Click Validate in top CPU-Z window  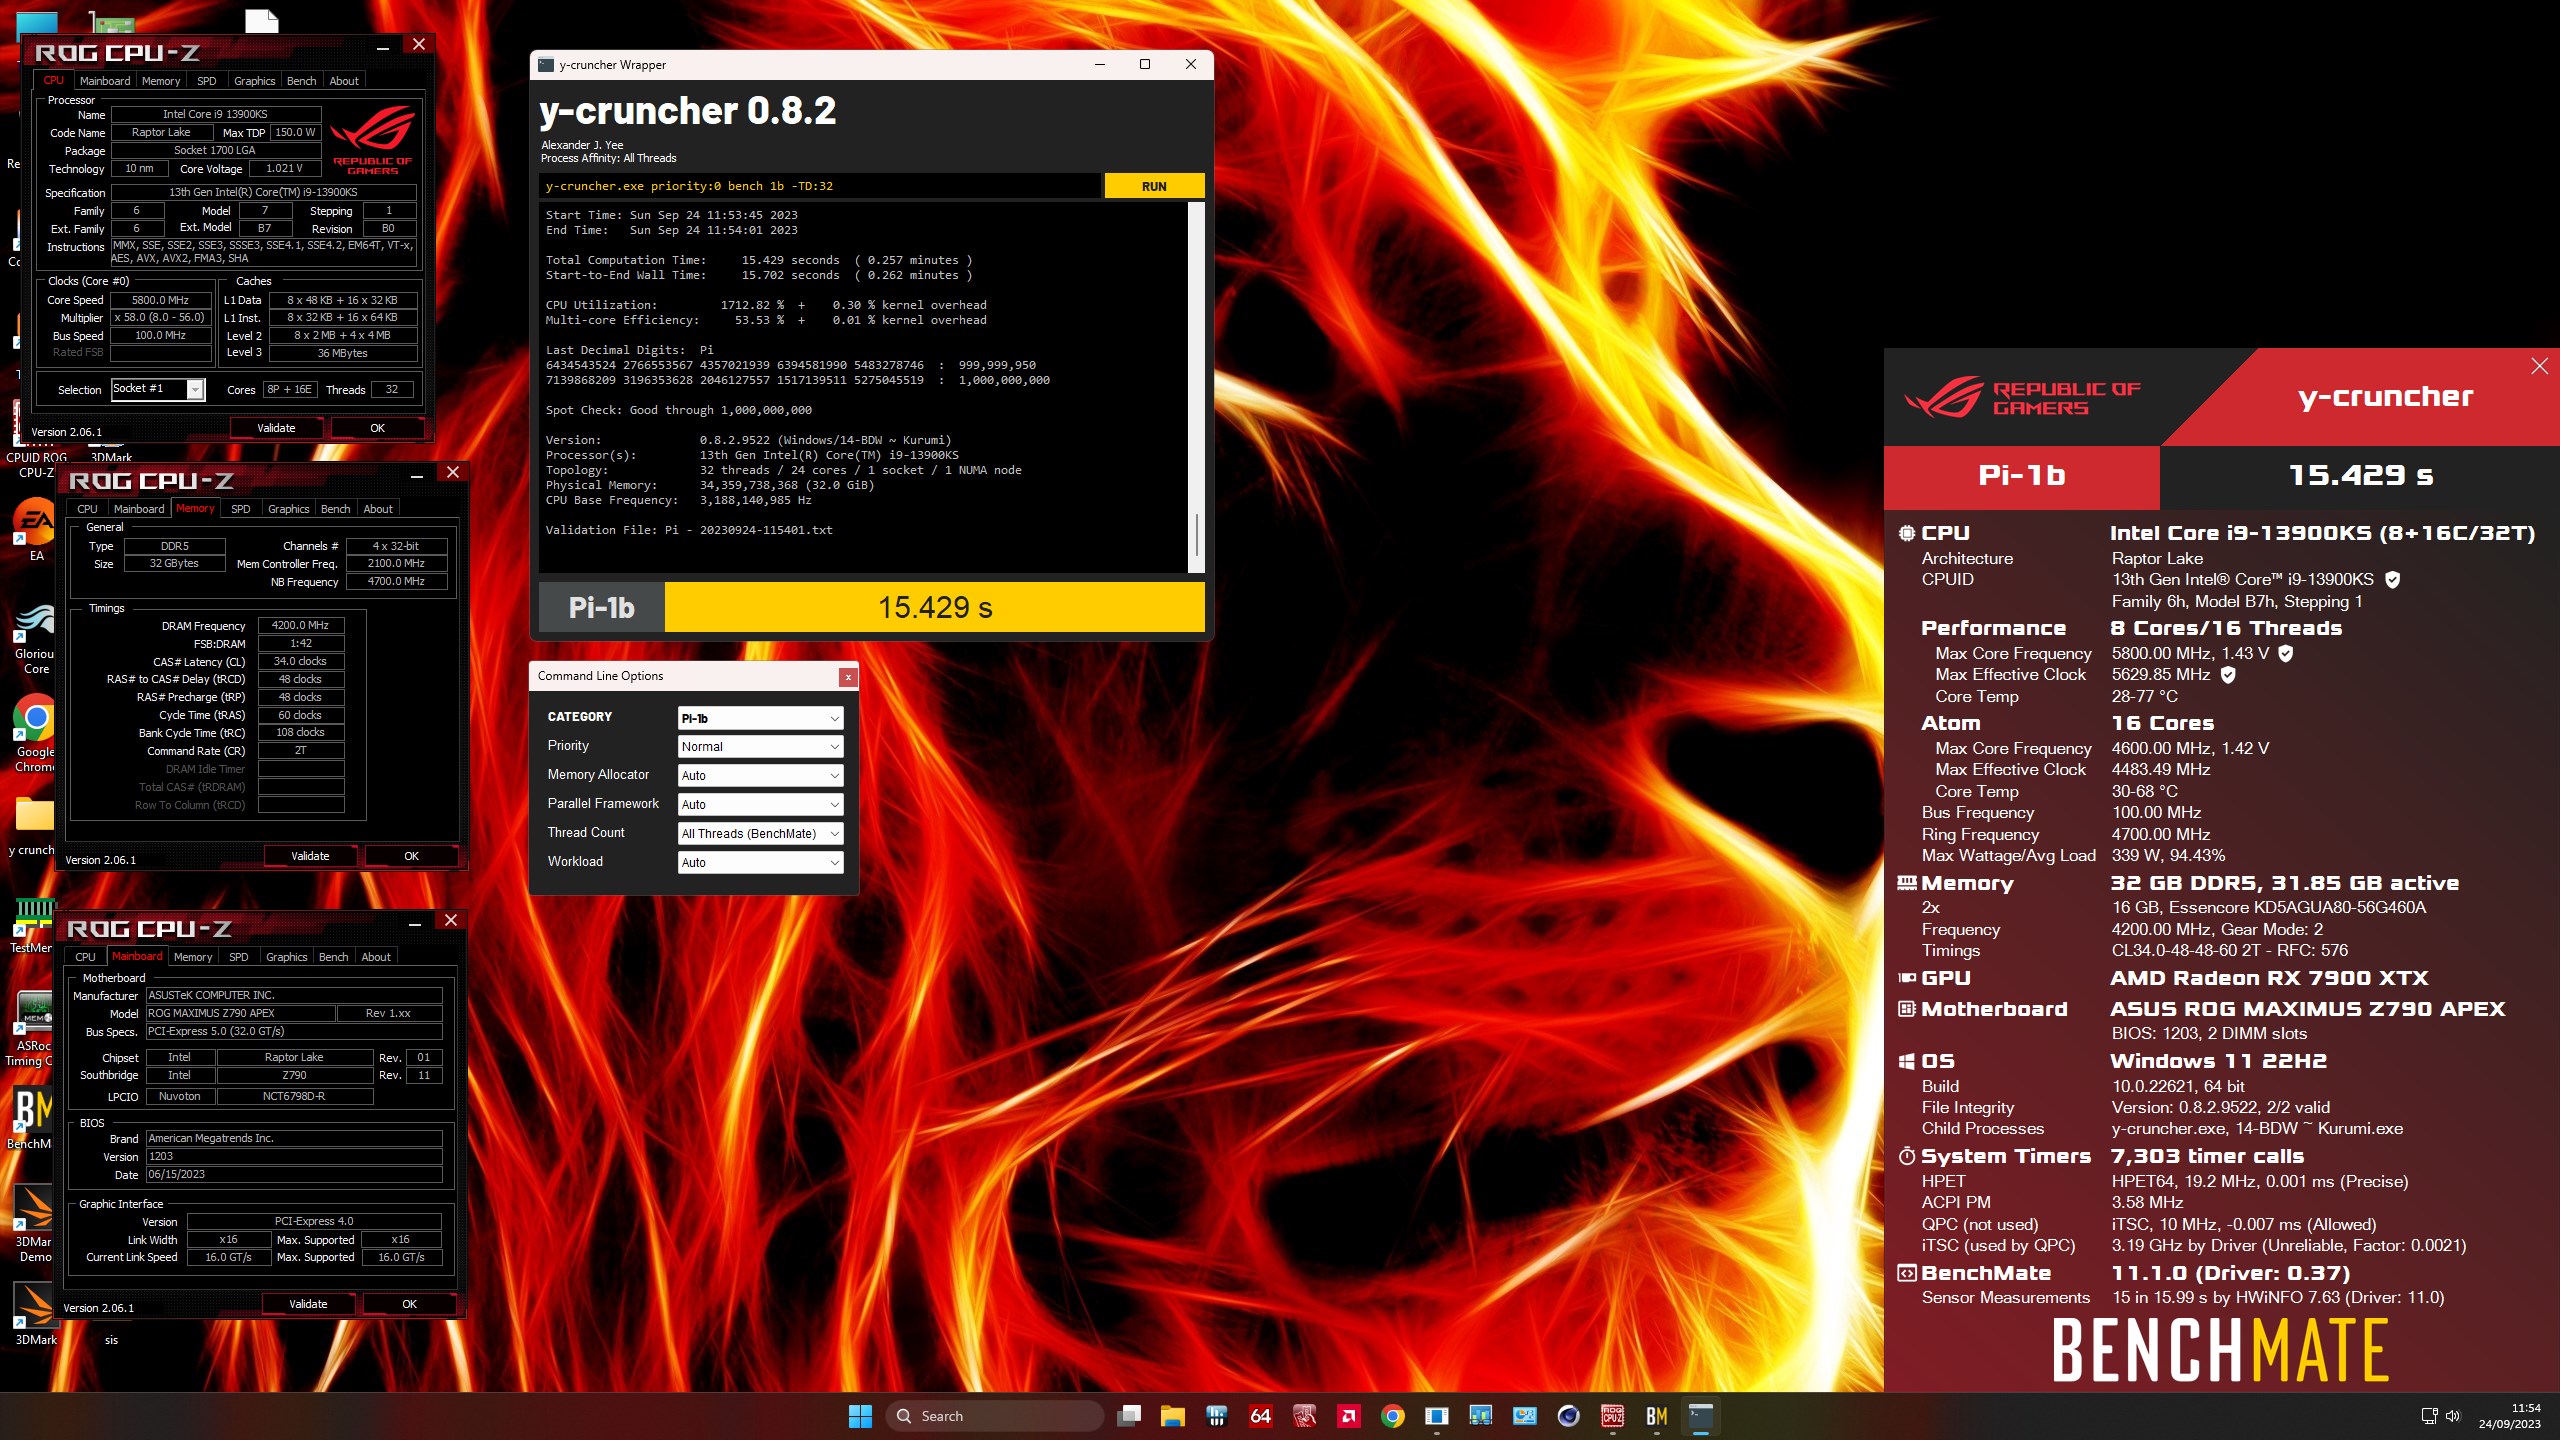[276, 428]
